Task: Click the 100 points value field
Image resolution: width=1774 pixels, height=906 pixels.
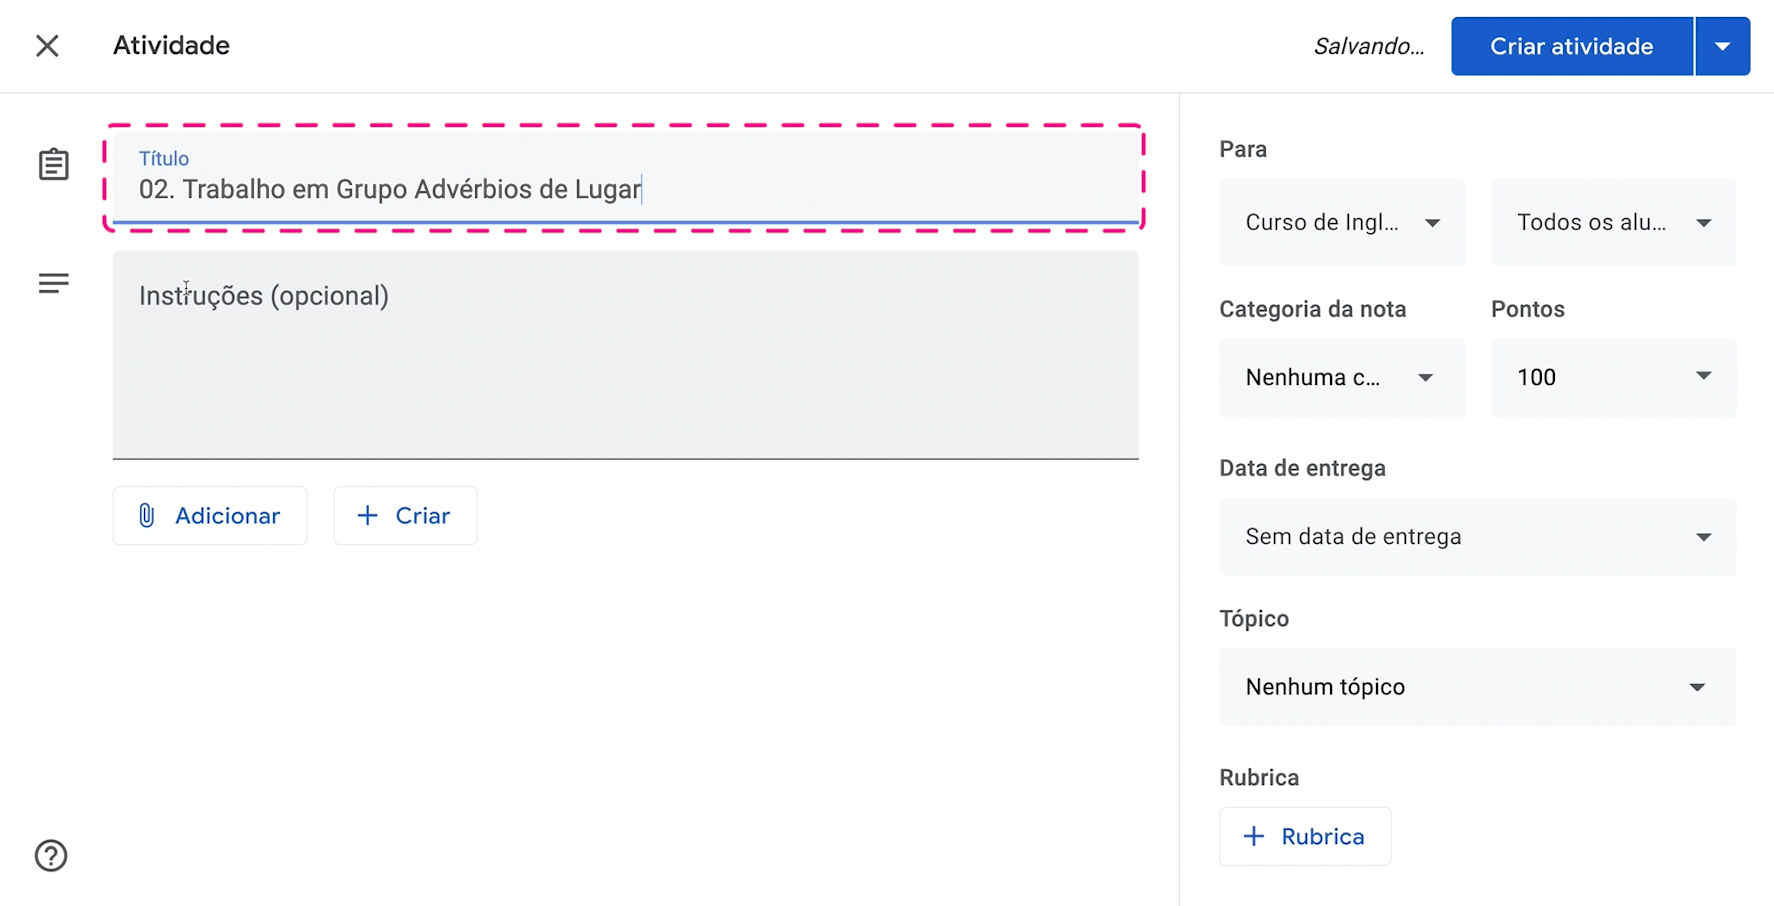Action: point(1537,378)
